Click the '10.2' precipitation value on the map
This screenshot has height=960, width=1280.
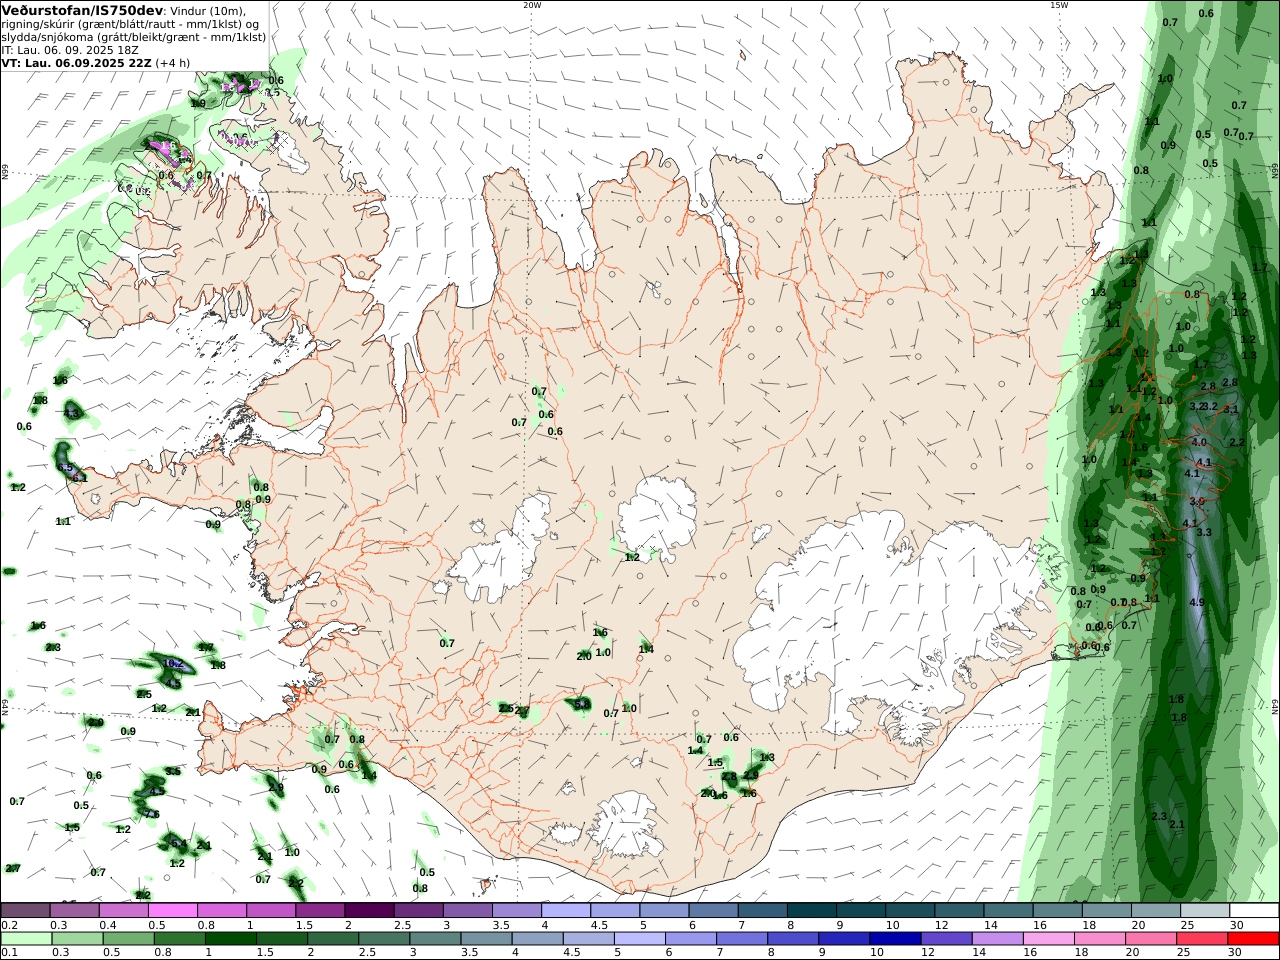[173, 663]
